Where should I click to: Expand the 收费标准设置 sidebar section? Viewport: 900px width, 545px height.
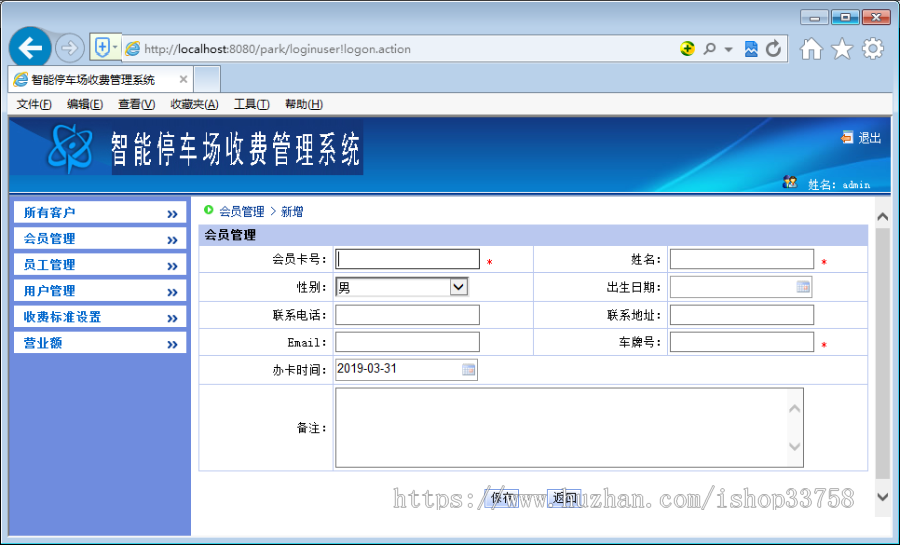point(100,317)
